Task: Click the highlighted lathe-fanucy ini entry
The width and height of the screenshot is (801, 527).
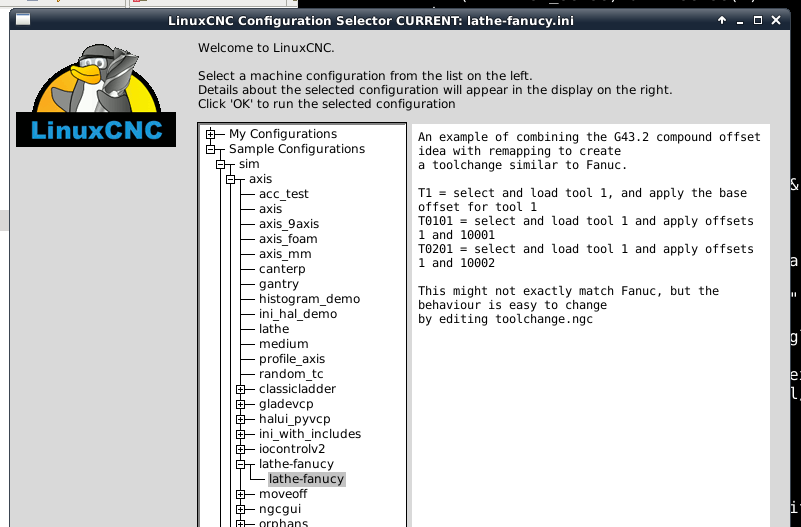Action: [307, 479]
